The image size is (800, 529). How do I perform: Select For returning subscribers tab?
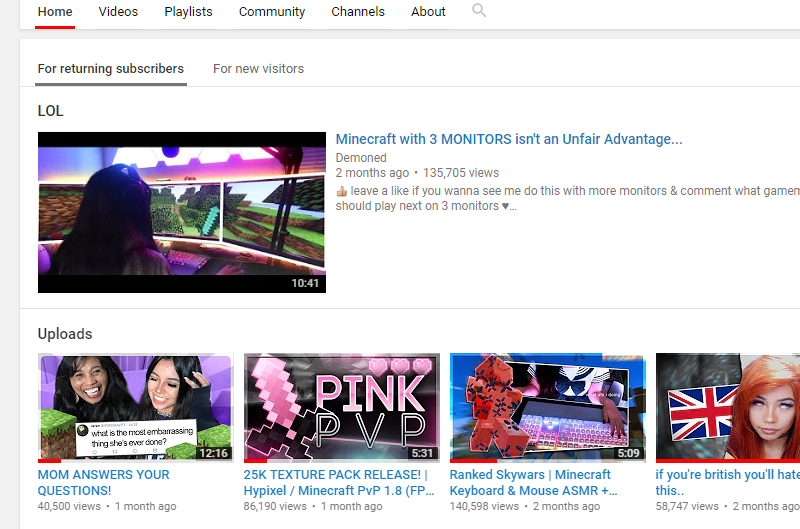click(111, 69)
